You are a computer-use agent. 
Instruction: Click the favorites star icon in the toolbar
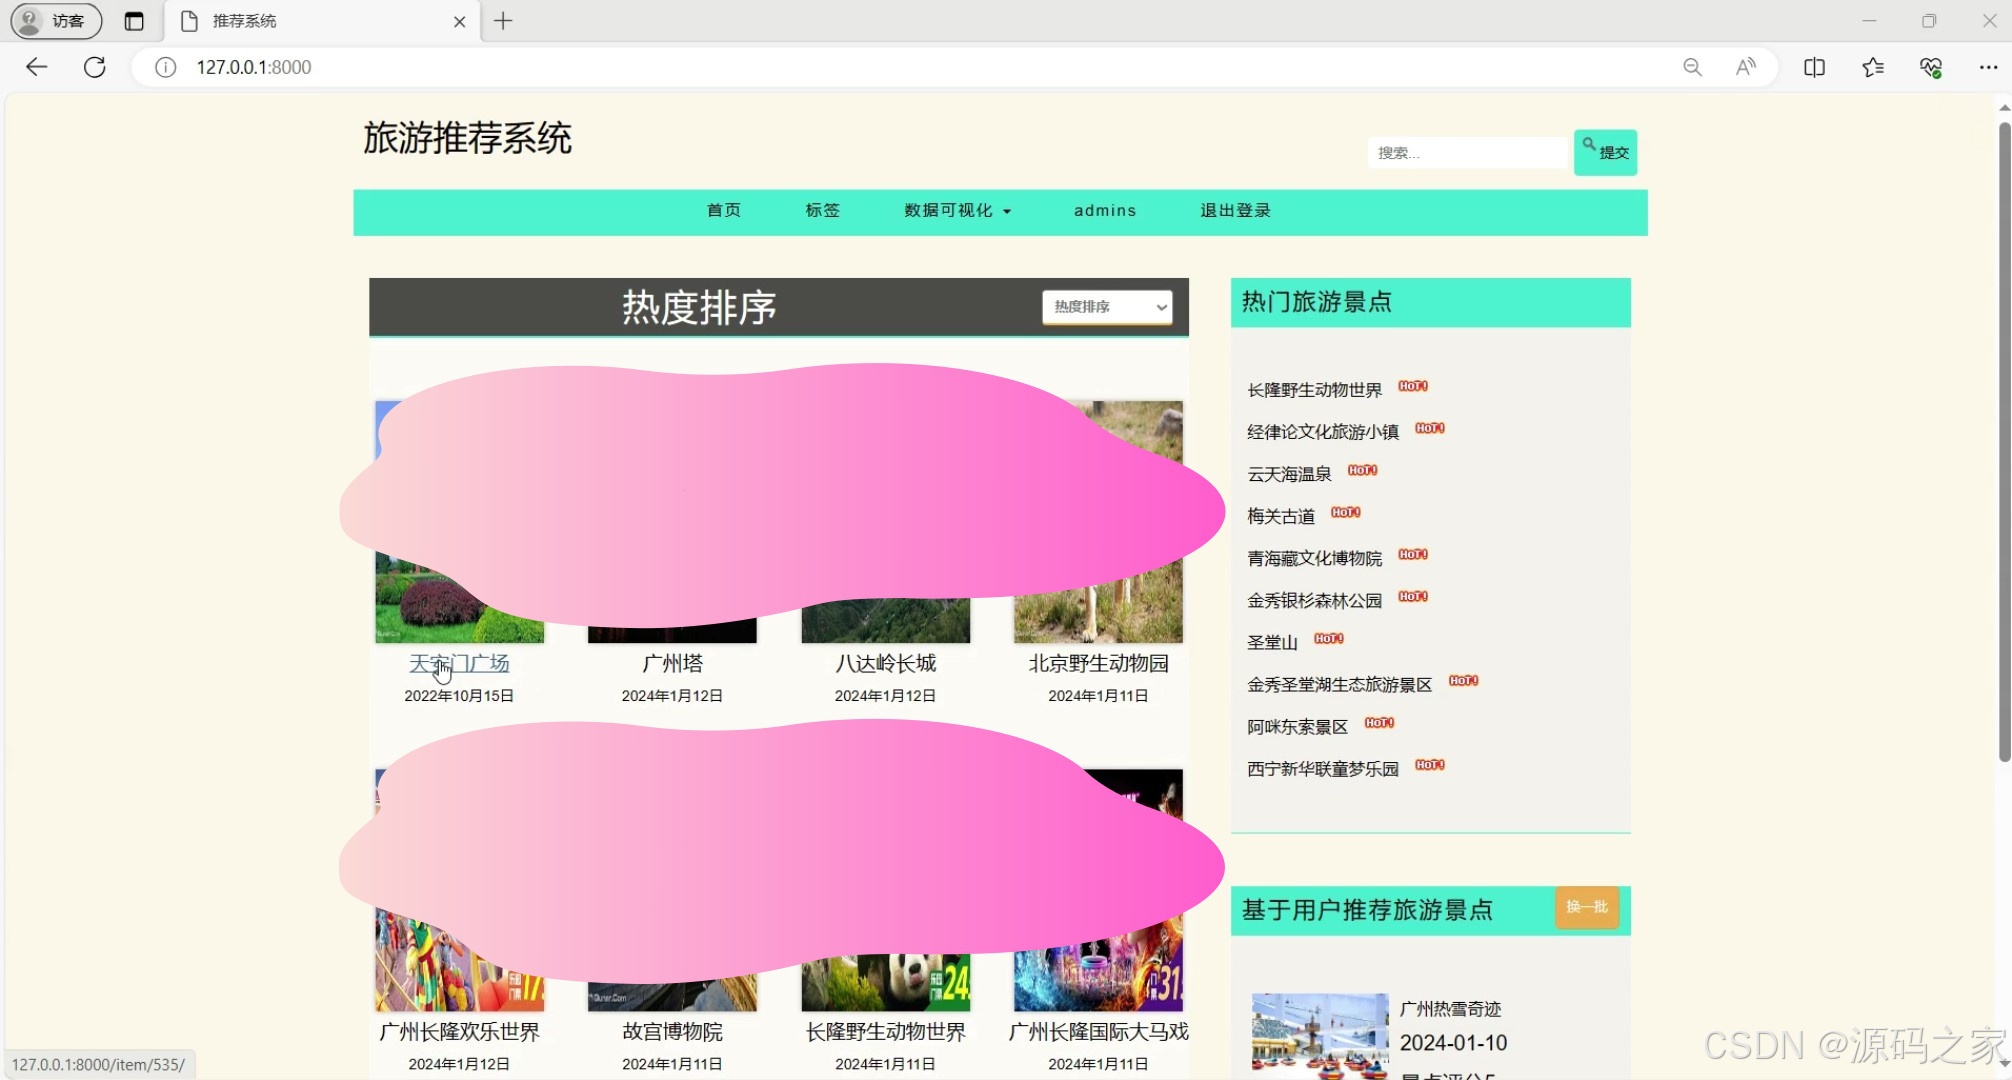pyautogui.click(x=1873, y=67)
